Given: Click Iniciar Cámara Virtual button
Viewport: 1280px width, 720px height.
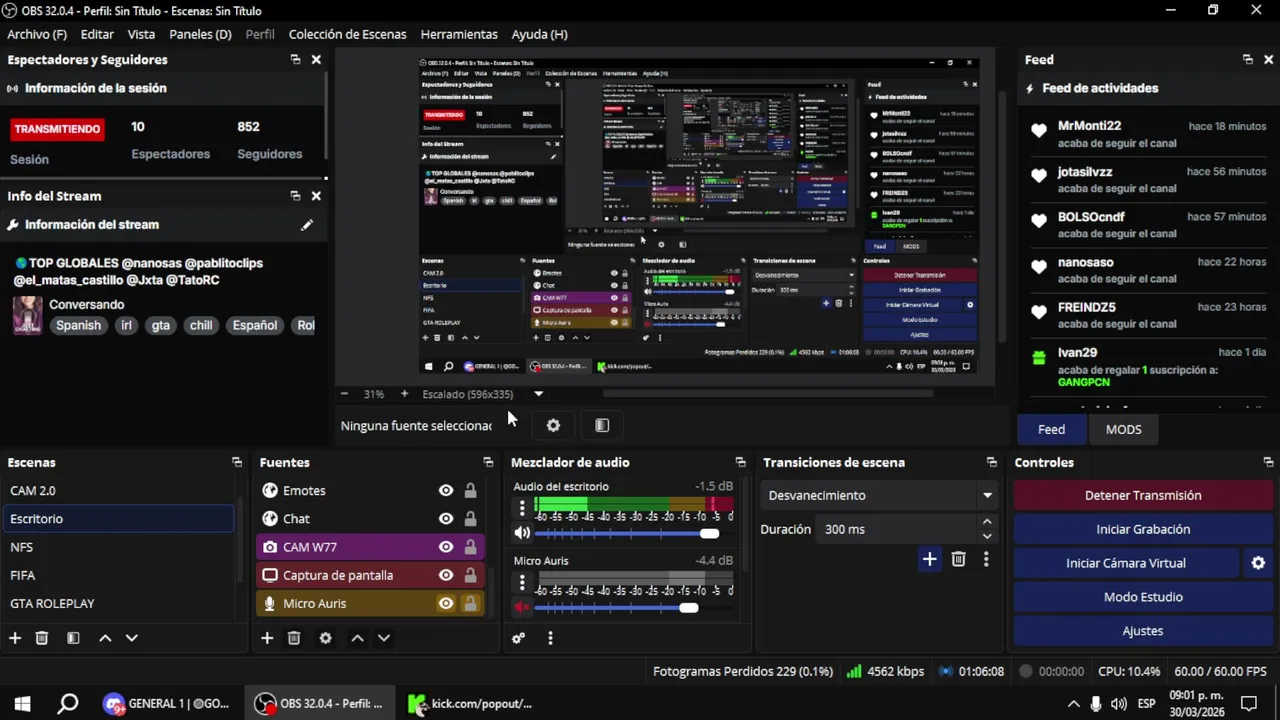Looking at the screenshot, I should (1126, 563).
